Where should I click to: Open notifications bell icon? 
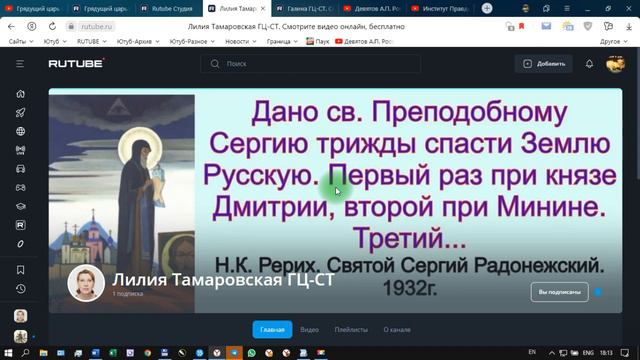click(x=589, y=64)
